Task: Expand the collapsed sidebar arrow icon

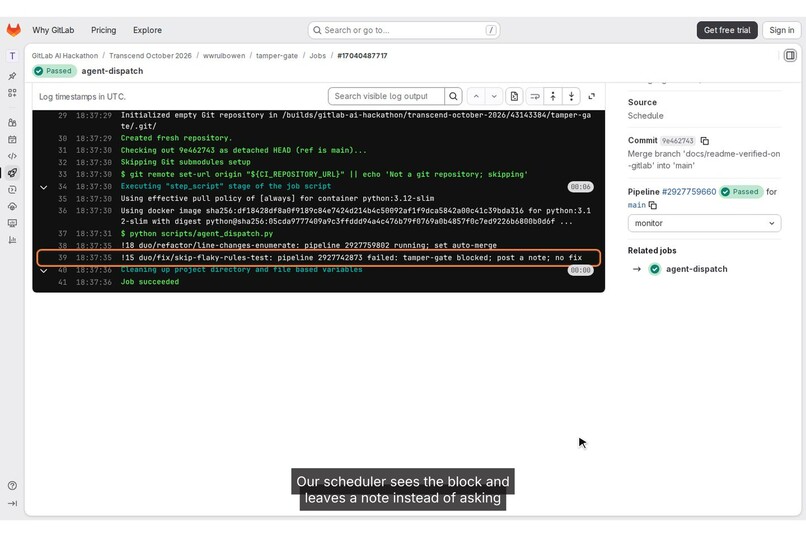Action: pyautogui.click(x=12, y=503)
